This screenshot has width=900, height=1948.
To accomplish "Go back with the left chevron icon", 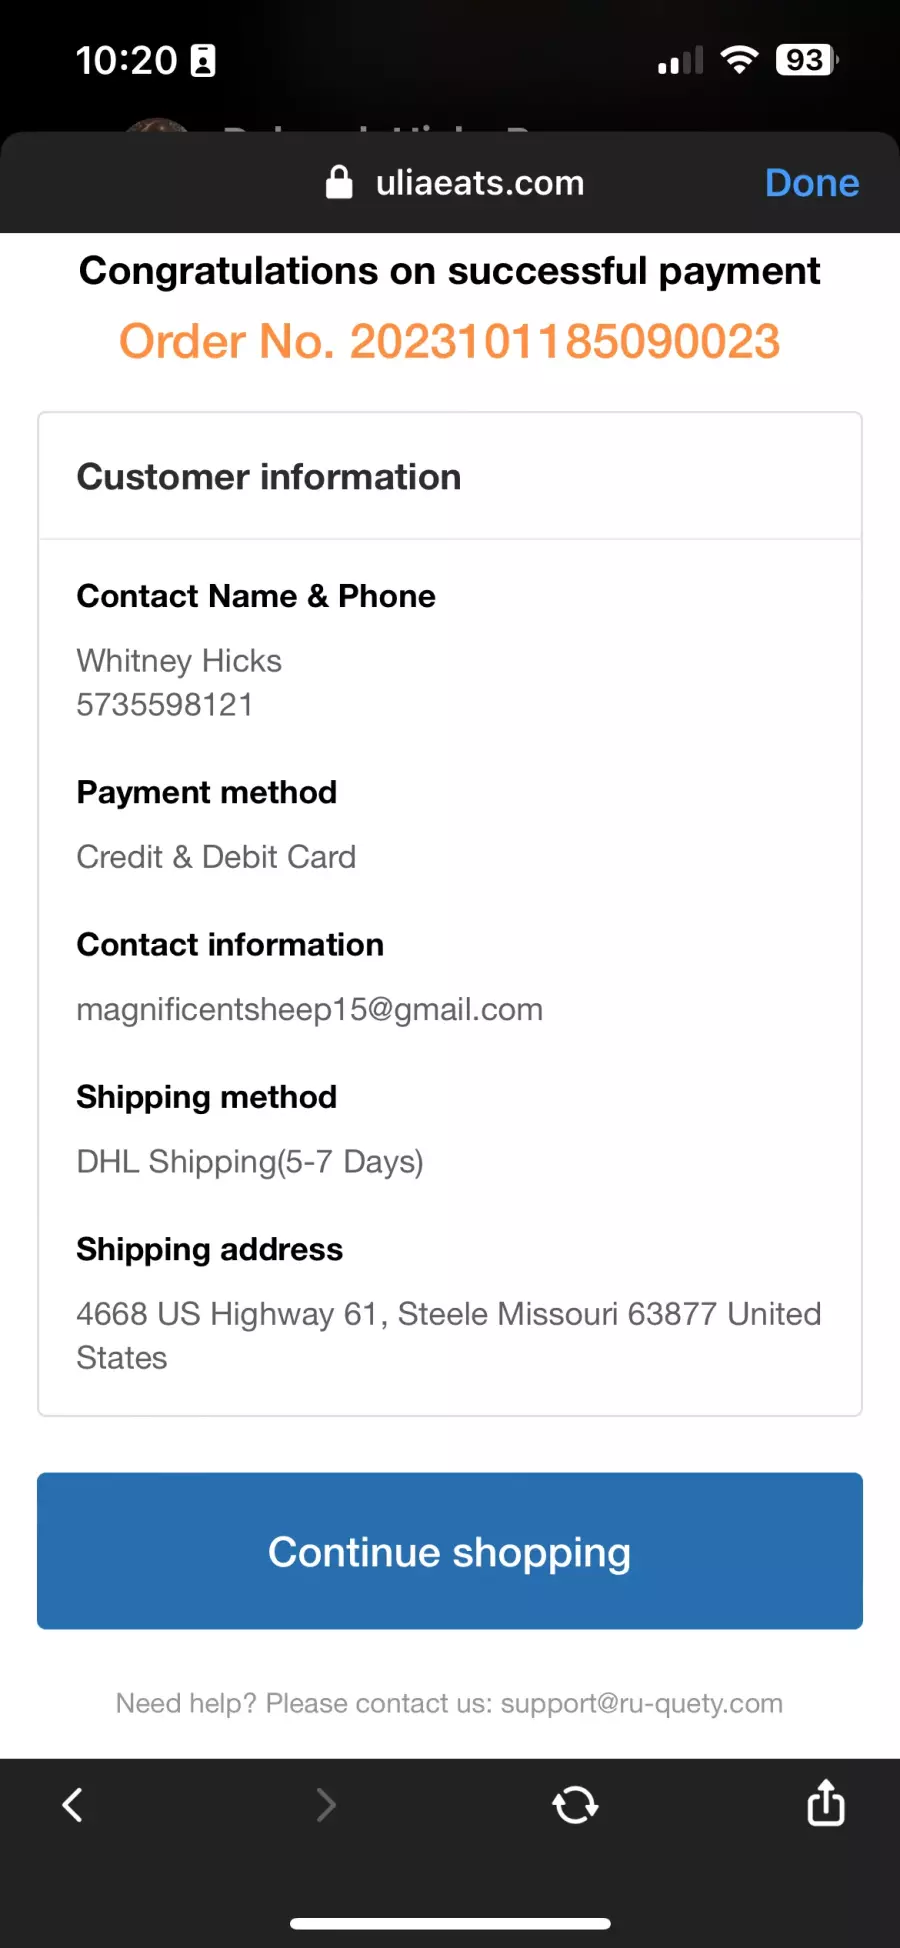I will tap(72, 1805).
